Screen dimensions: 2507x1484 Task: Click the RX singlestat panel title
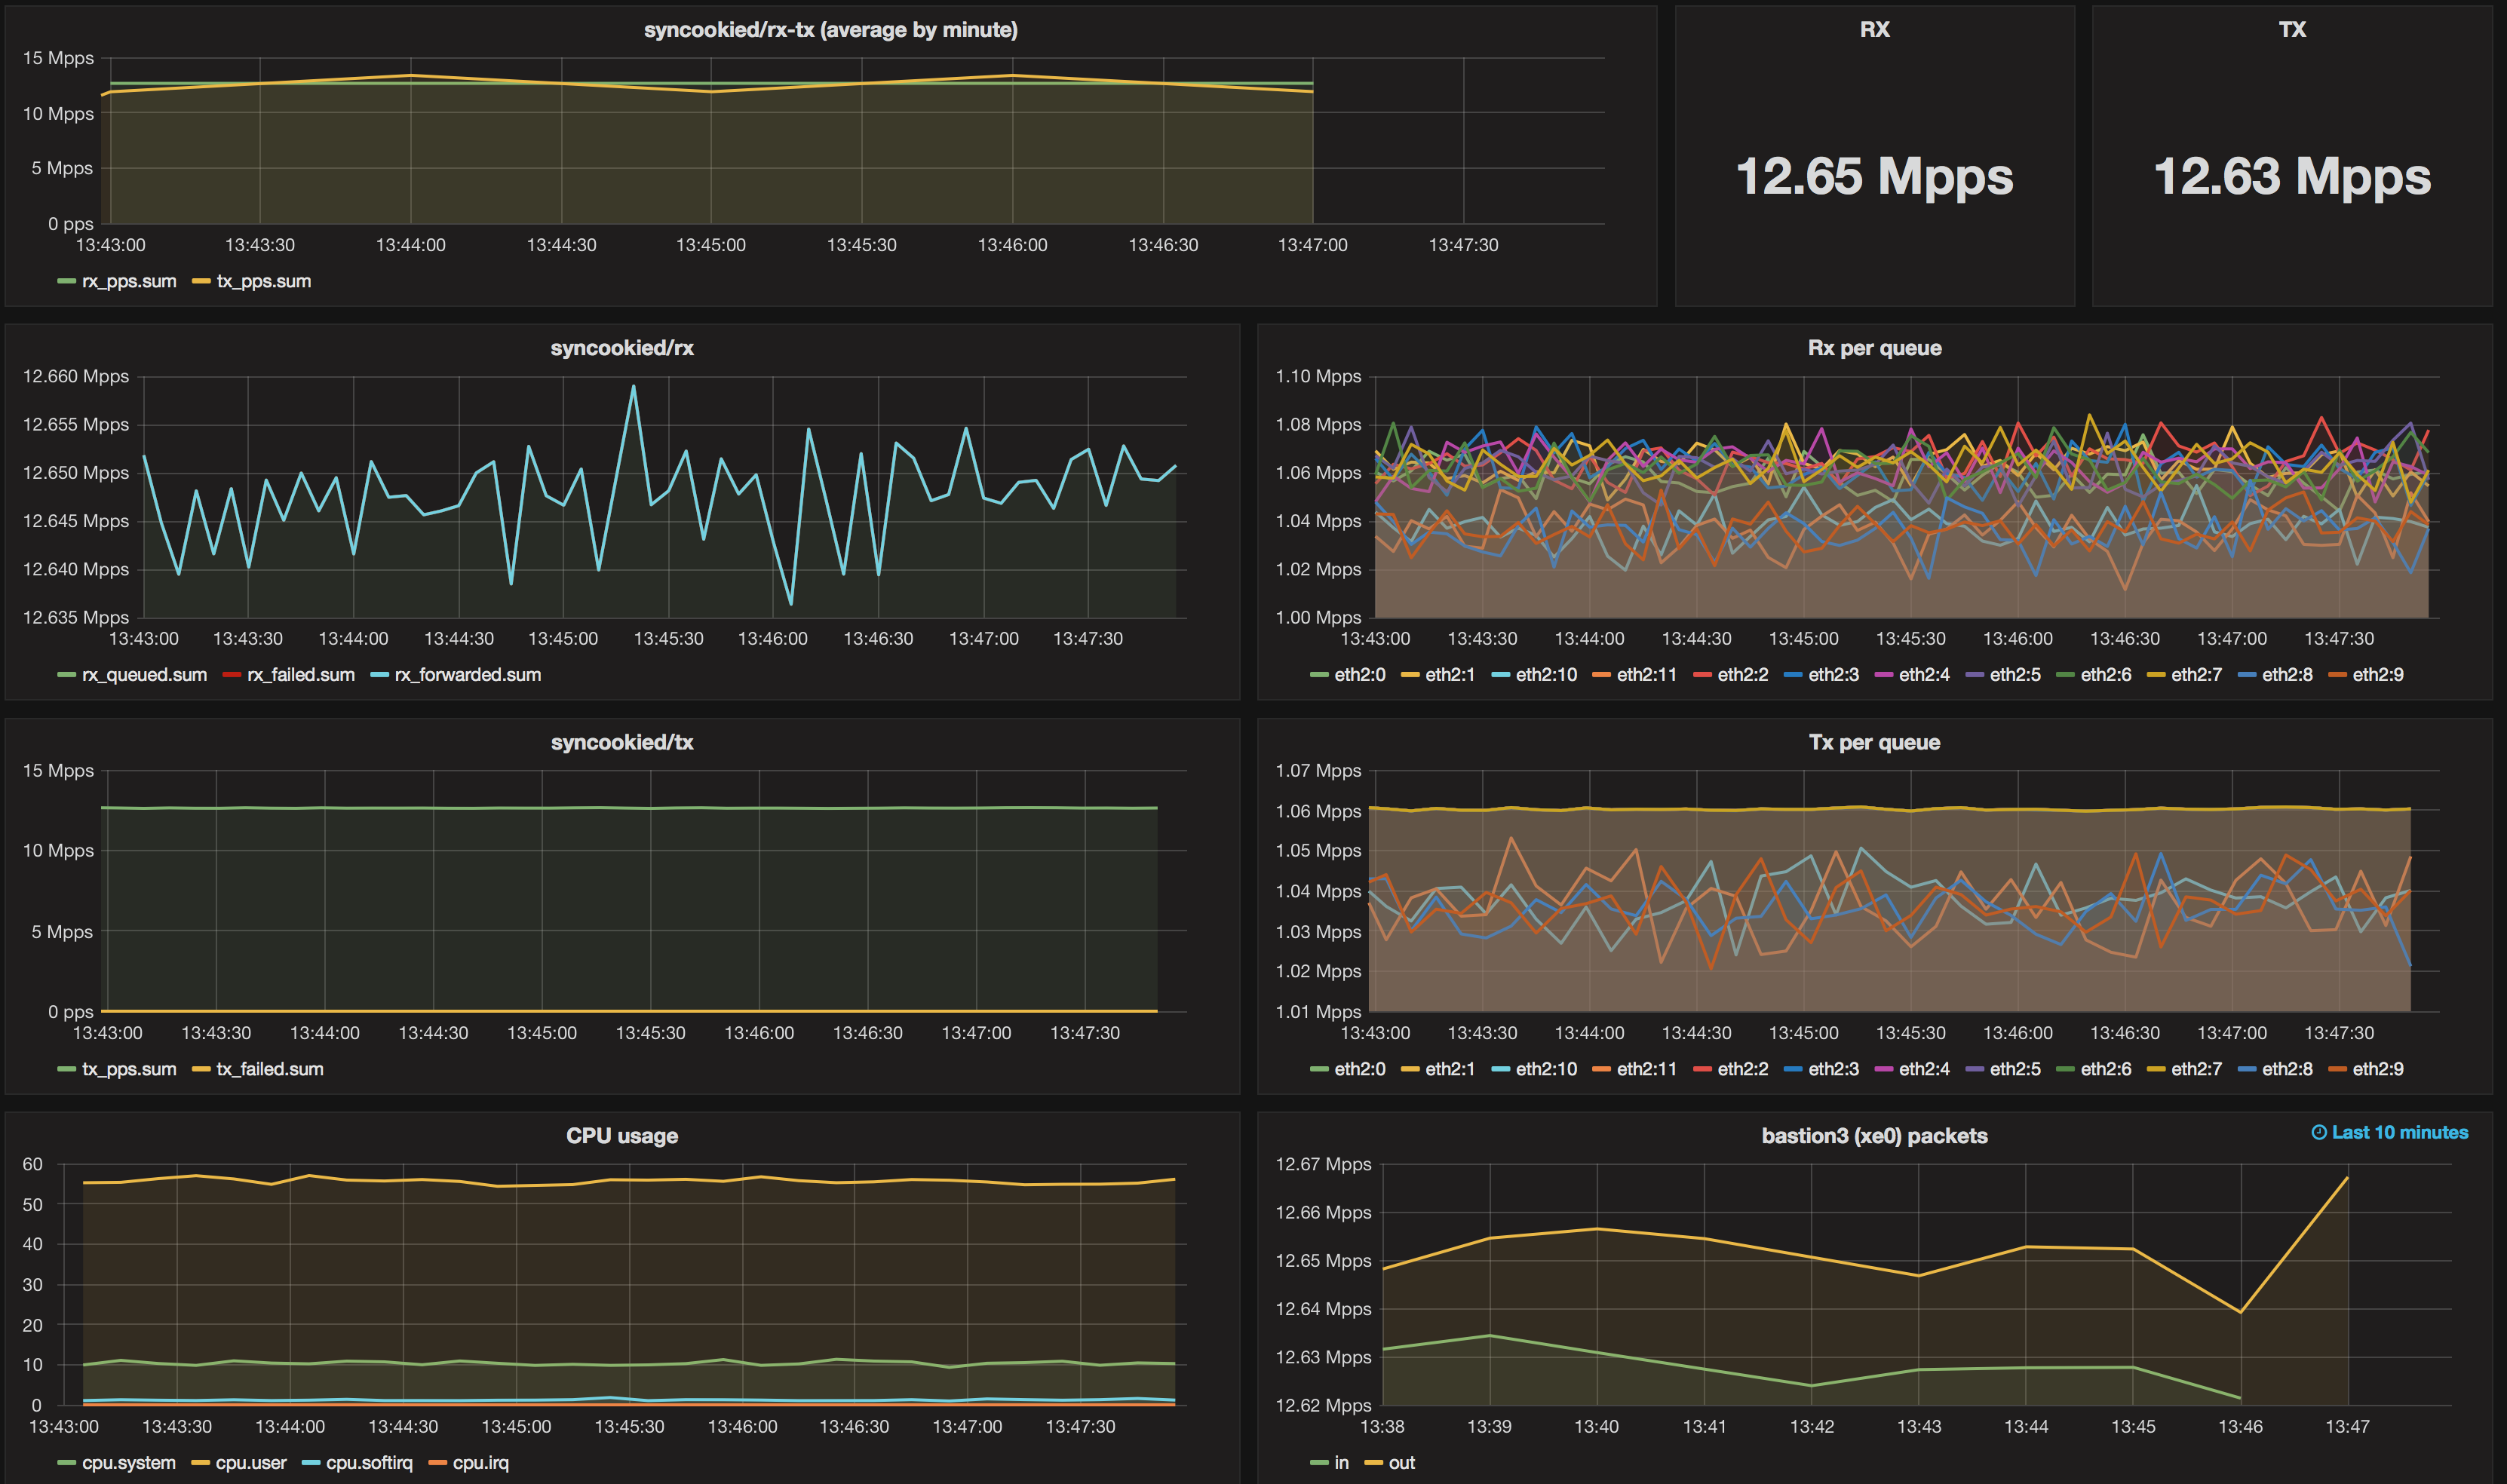point(1874,29)
